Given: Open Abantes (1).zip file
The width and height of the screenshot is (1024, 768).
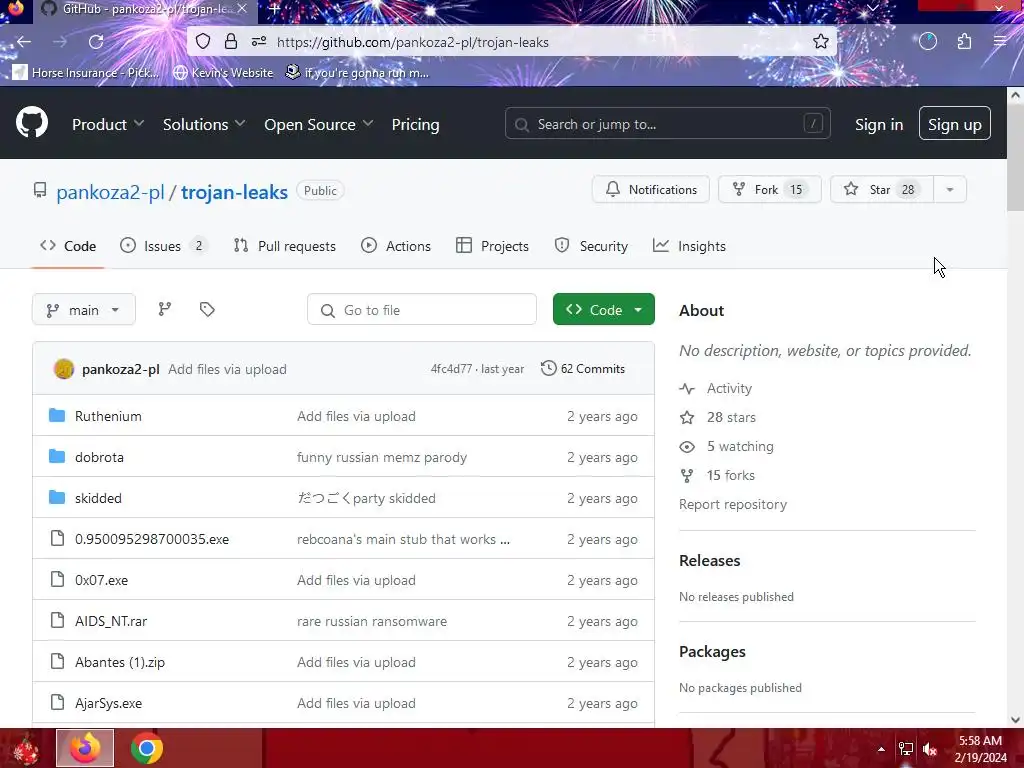Looking at the screenshot, I should [120, 662].
